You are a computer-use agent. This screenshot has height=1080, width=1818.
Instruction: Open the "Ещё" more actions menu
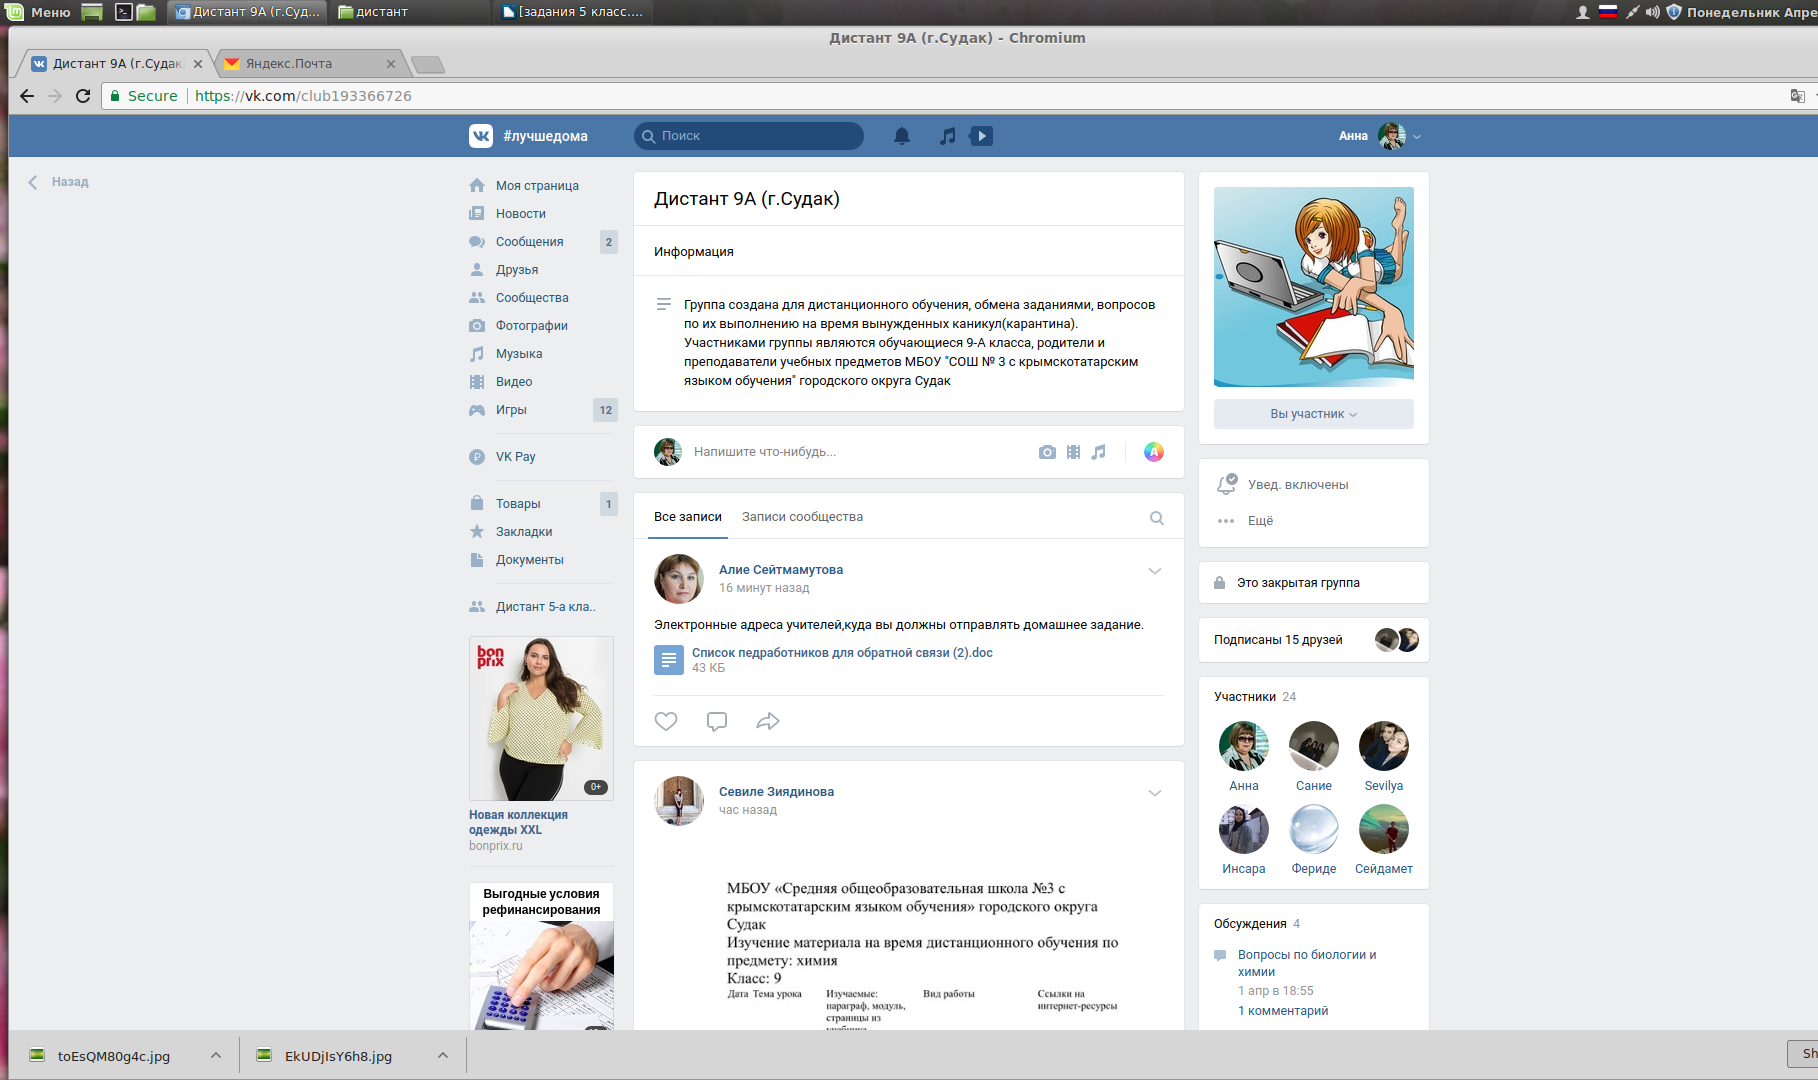click(x=1260, y=521)
